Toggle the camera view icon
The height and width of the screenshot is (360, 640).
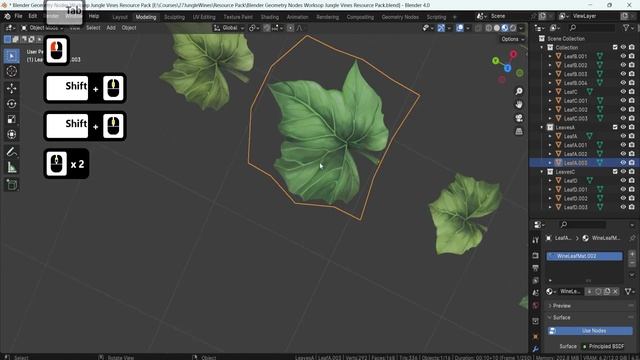pos(519,118)
